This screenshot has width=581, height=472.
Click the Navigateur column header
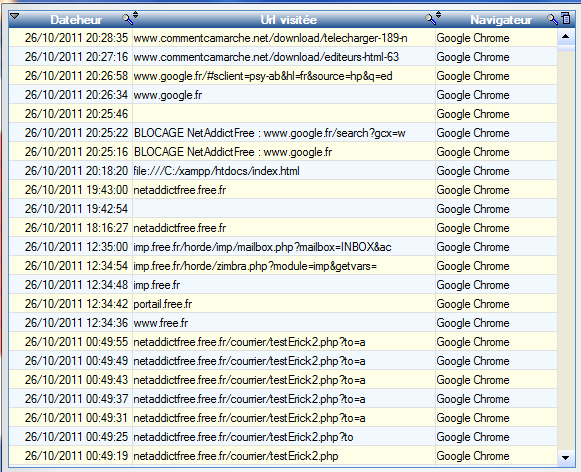tap(501, 20)
